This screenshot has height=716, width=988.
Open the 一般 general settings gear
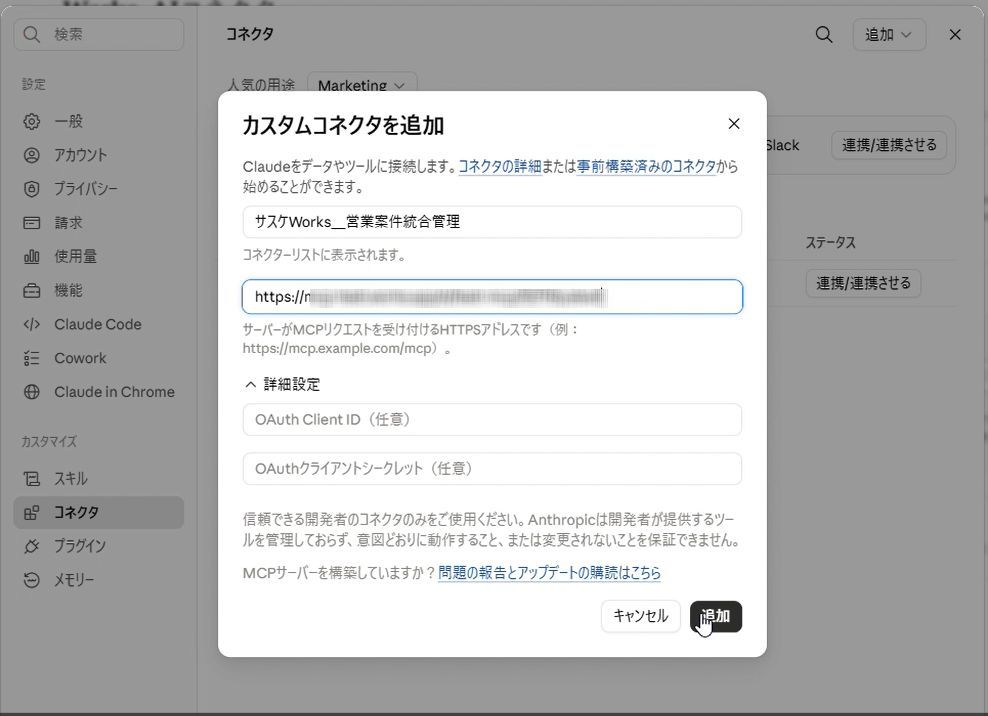pyautogui.click(x=98, y=121)
